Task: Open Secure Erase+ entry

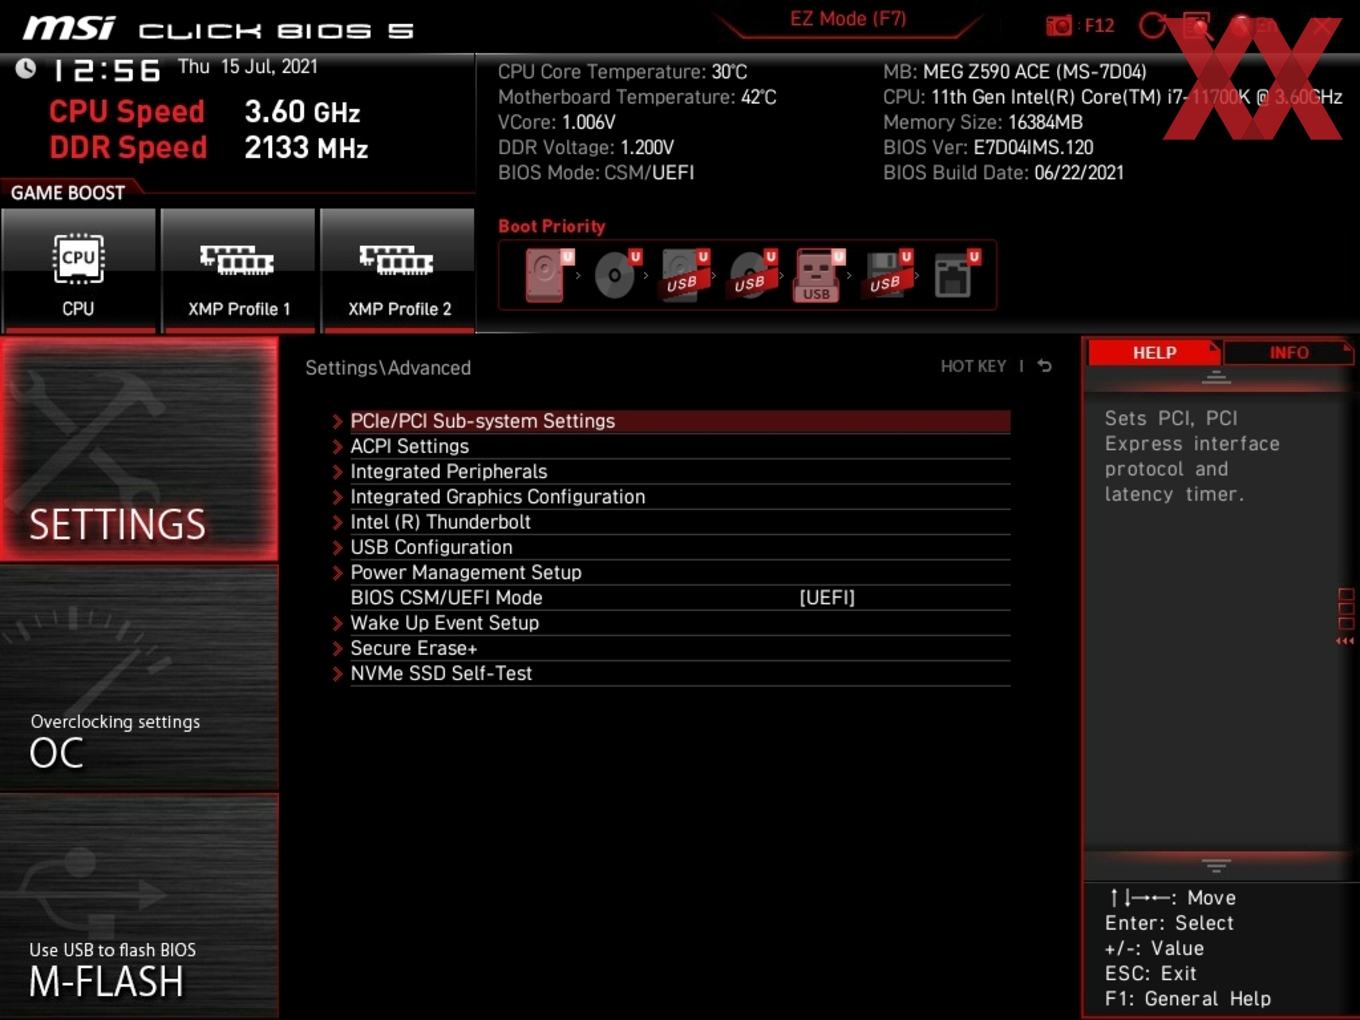Action: coord(670,648)
